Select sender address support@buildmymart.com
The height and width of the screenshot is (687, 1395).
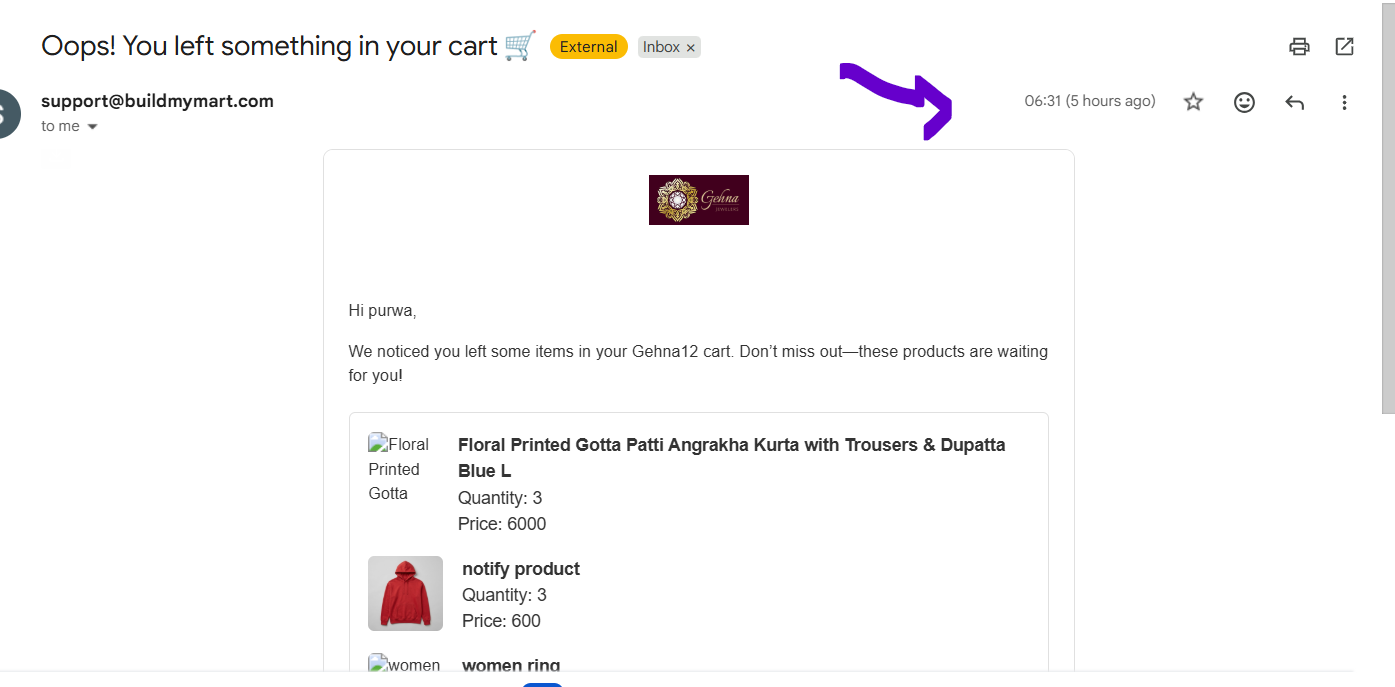157,101
